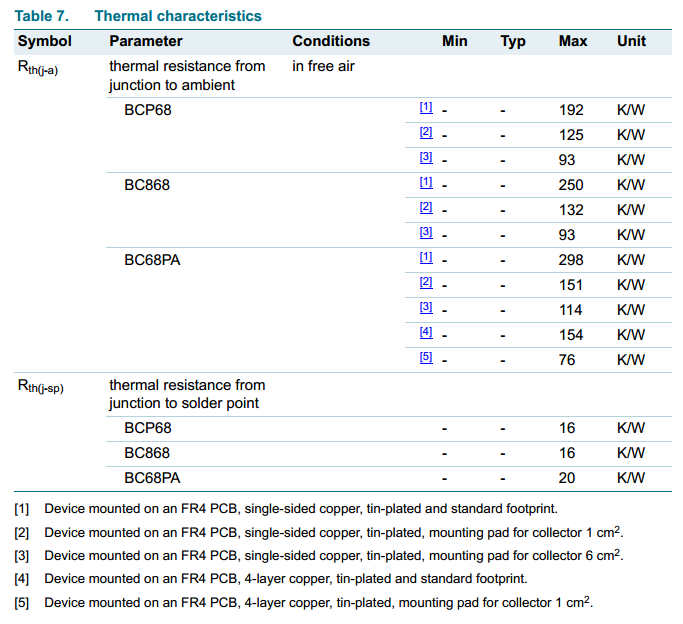The width and height of the screenshot is (683, 624).
Task: Click the Max value 20 for BC68PA
Action: click(567, 478)
